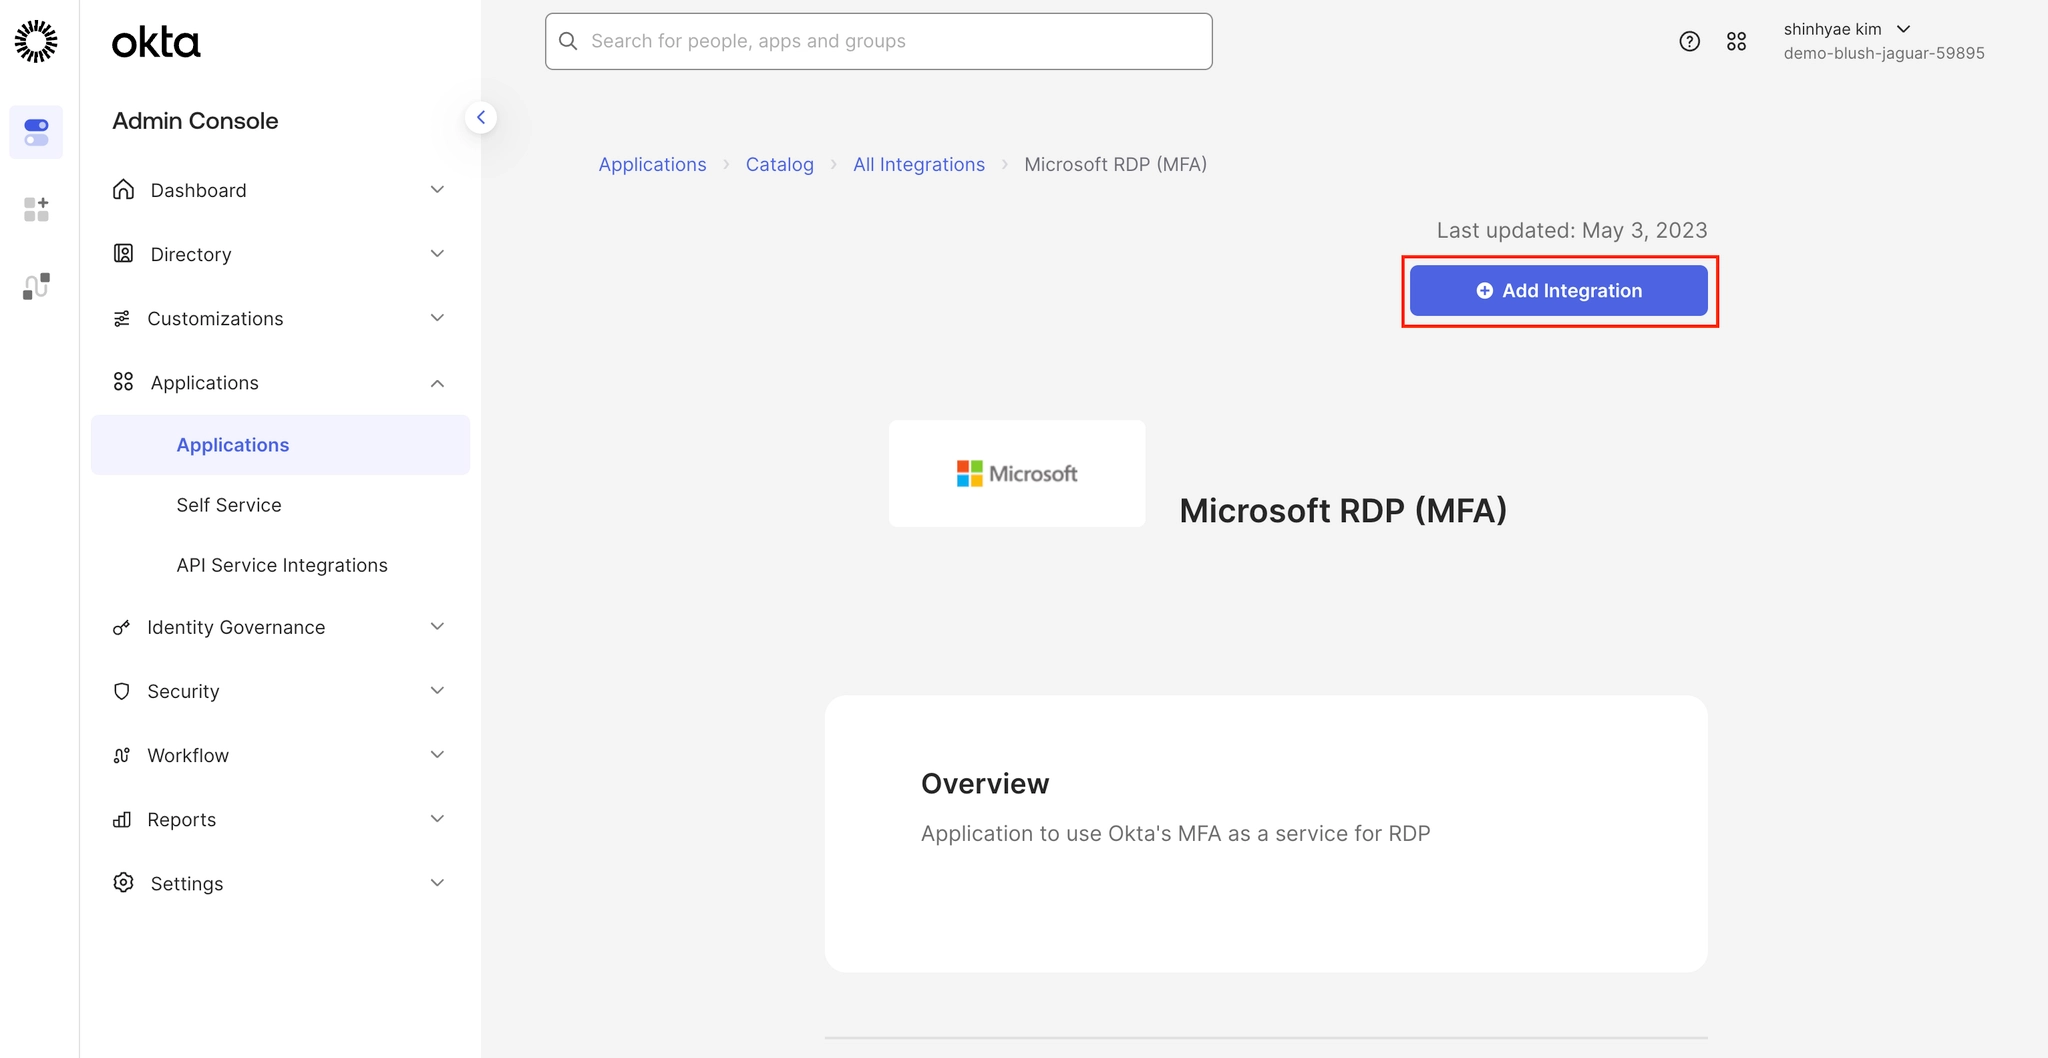Click the Directory address book icon

(x=124, y=254)
